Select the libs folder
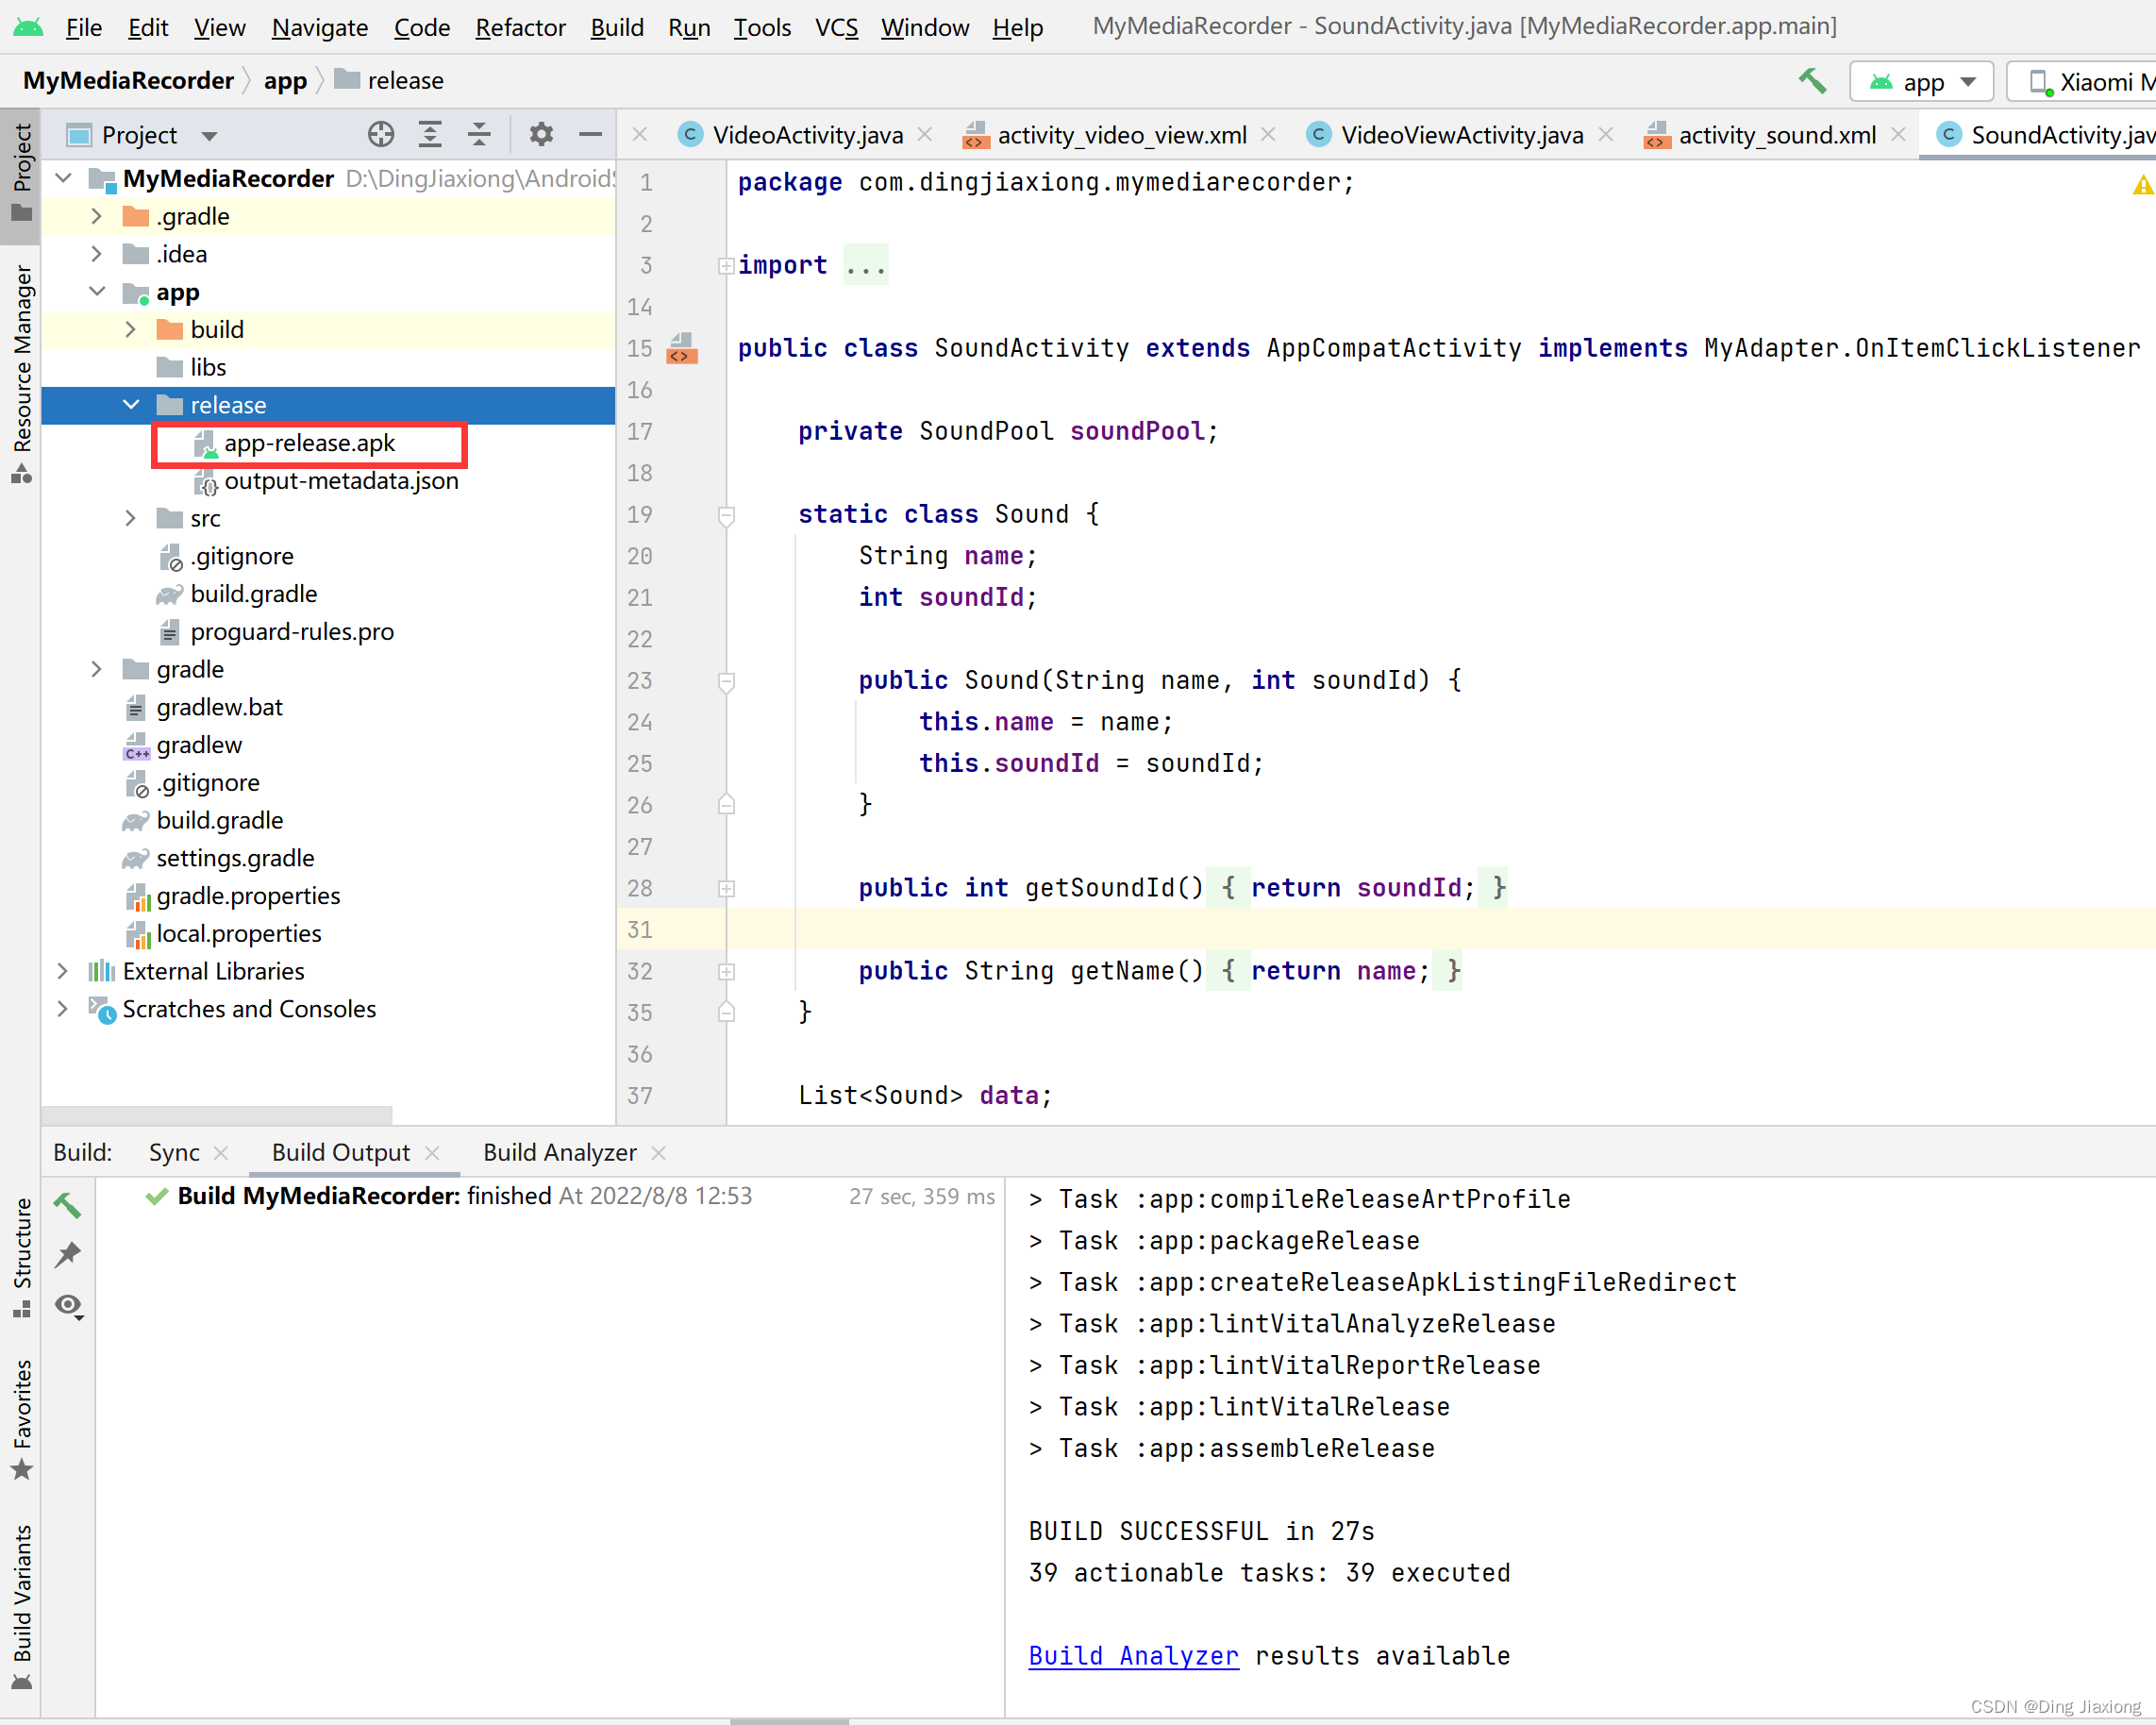Viewport: 2156px width, 1725px height. pos(192,367)
